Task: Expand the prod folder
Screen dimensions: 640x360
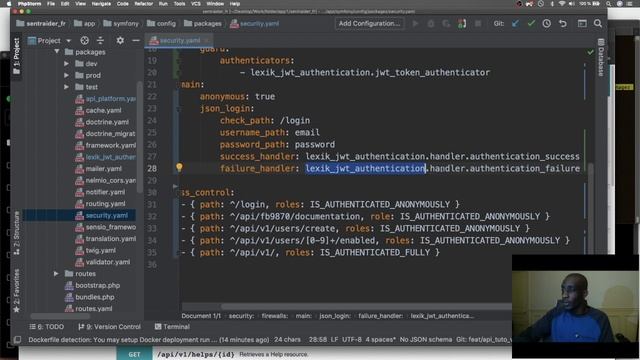Action: point(66,76)
